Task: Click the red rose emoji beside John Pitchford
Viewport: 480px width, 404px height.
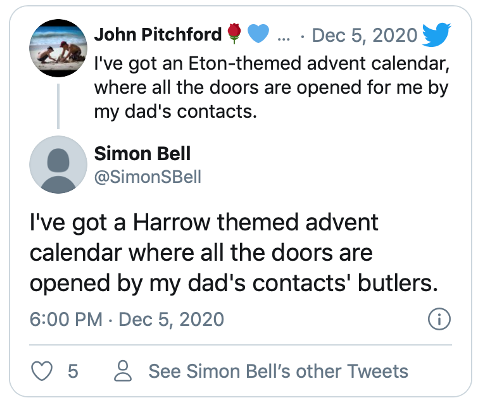Action: 234,34
